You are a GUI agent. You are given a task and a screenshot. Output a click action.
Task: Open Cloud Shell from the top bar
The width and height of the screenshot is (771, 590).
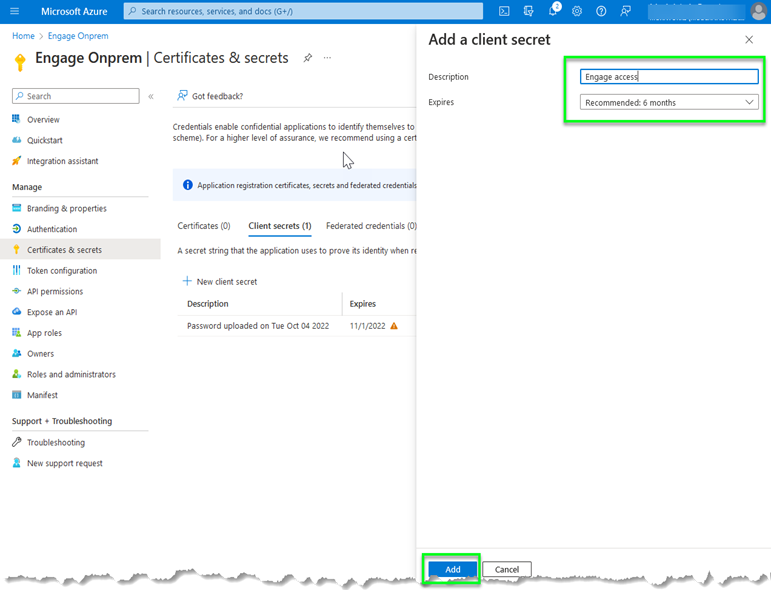point(504,11)
